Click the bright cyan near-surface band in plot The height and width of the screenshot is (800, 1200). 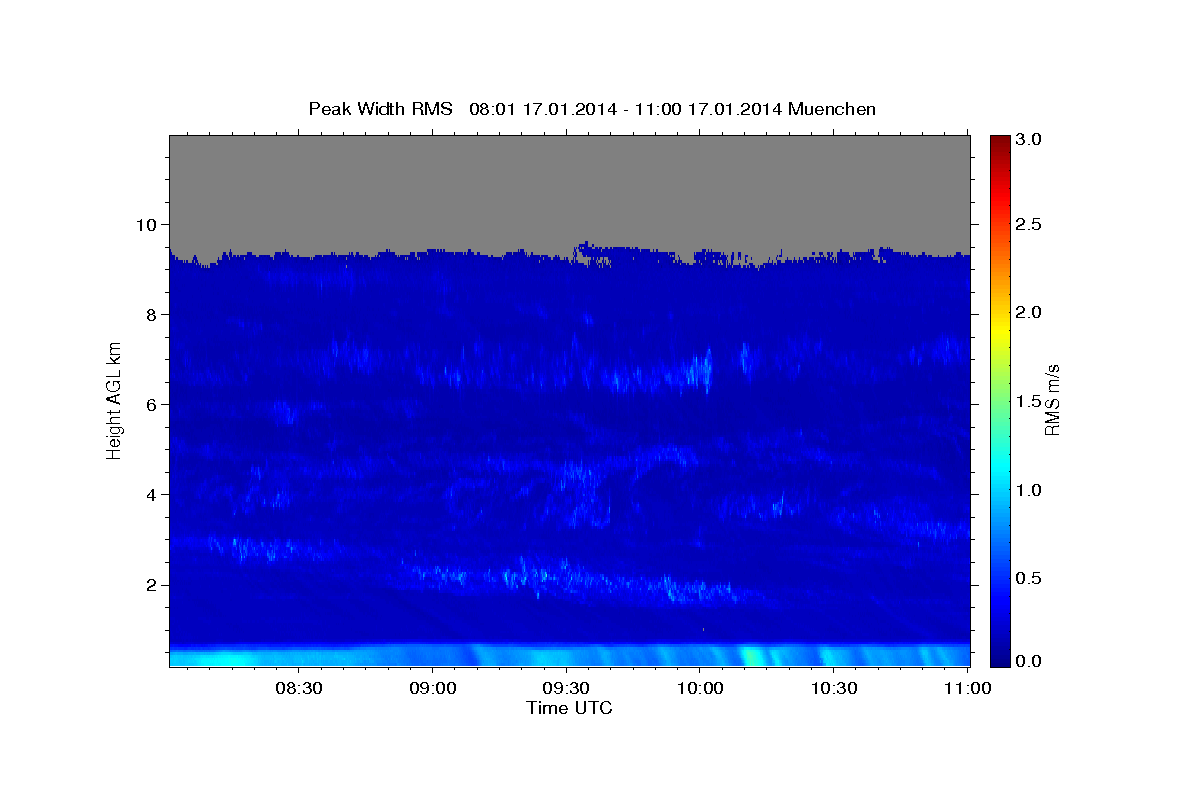click(x=569, y=656)
